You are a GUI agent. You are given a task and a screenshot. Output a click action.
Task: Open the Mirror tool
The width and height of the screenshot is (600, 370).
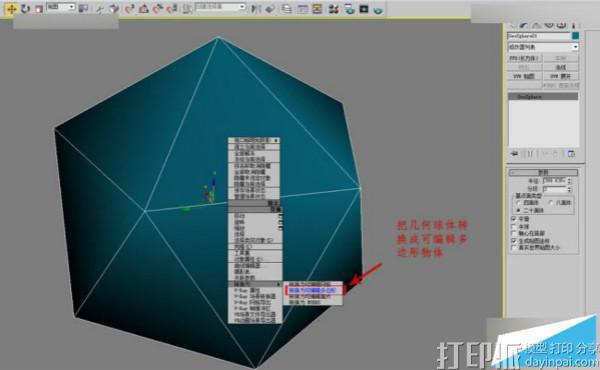[x=256, y=9]
